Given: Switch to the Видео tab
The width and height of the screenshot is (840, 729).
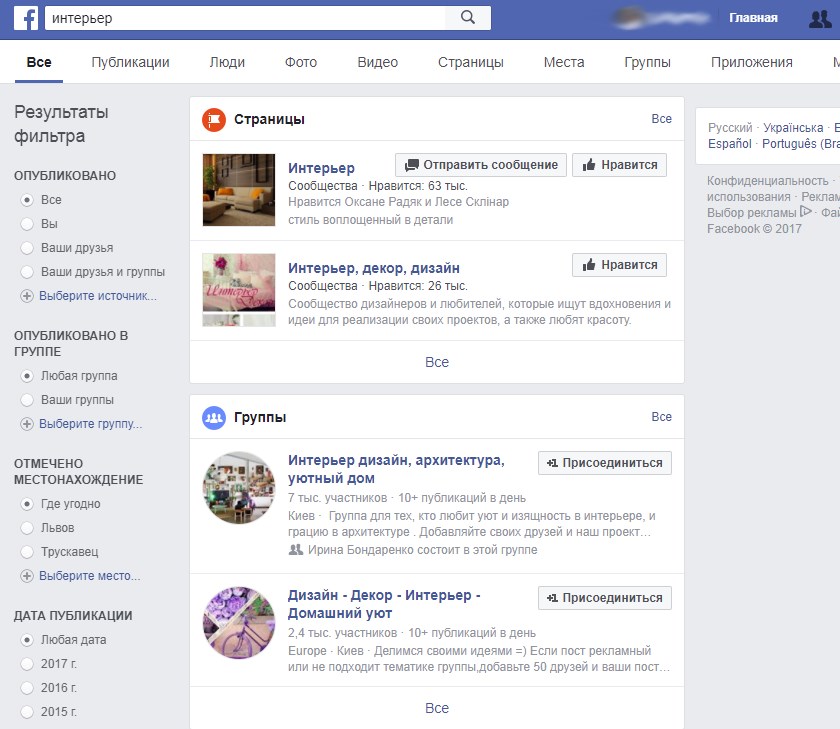Looking at the screenshot, I should pos(378,62).
